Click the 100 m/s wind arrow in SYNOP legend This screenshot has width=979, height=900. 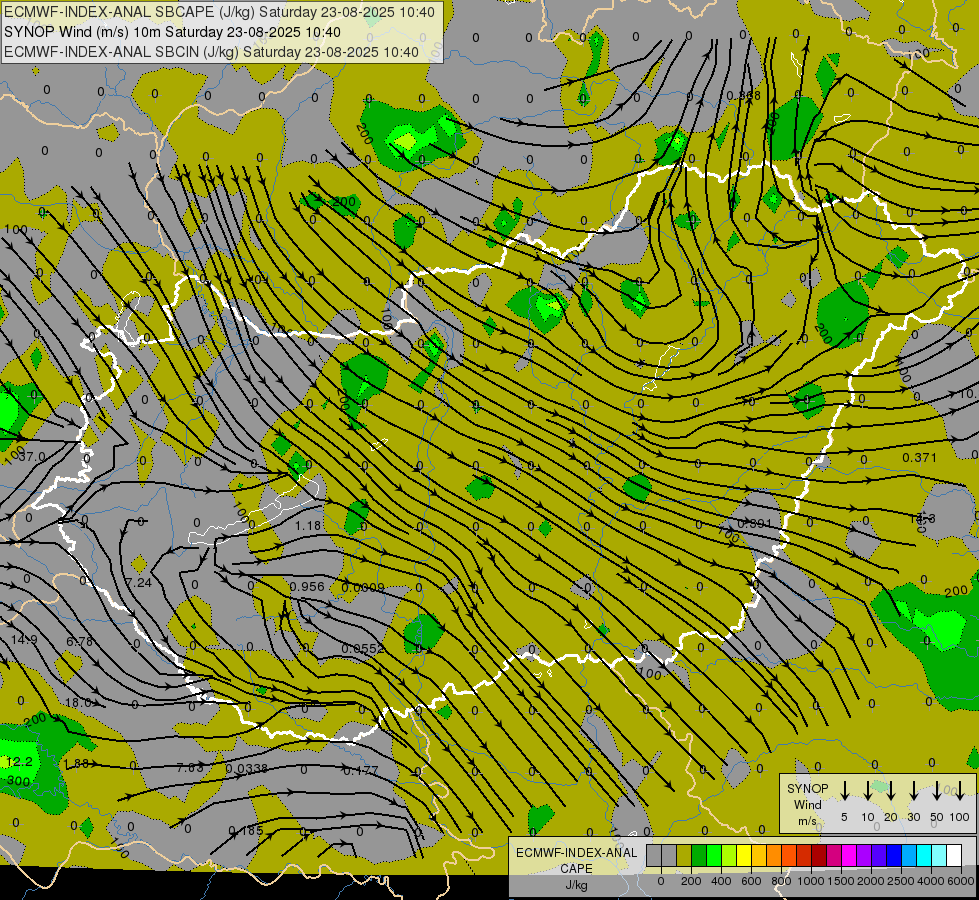point(960,791)
